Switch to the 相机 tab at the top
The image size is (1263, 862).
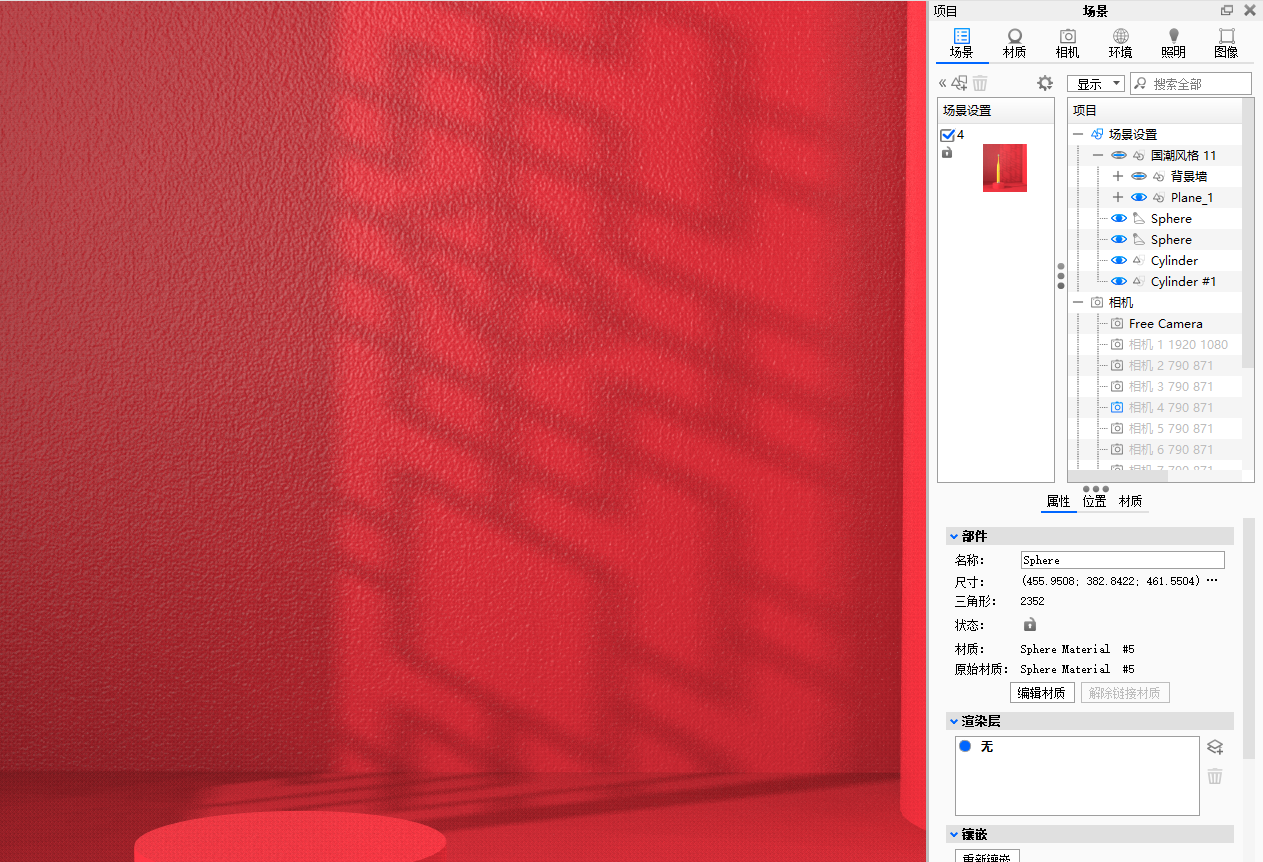pyautogui.click(x=1068, y=44)
